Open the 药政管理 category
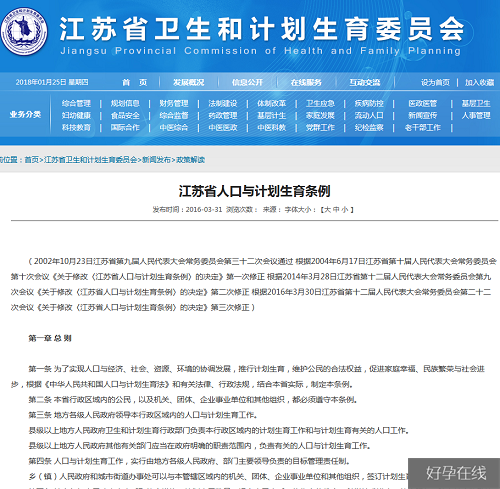Viewport: 500px width, 489px height. (x=223, y=116)
